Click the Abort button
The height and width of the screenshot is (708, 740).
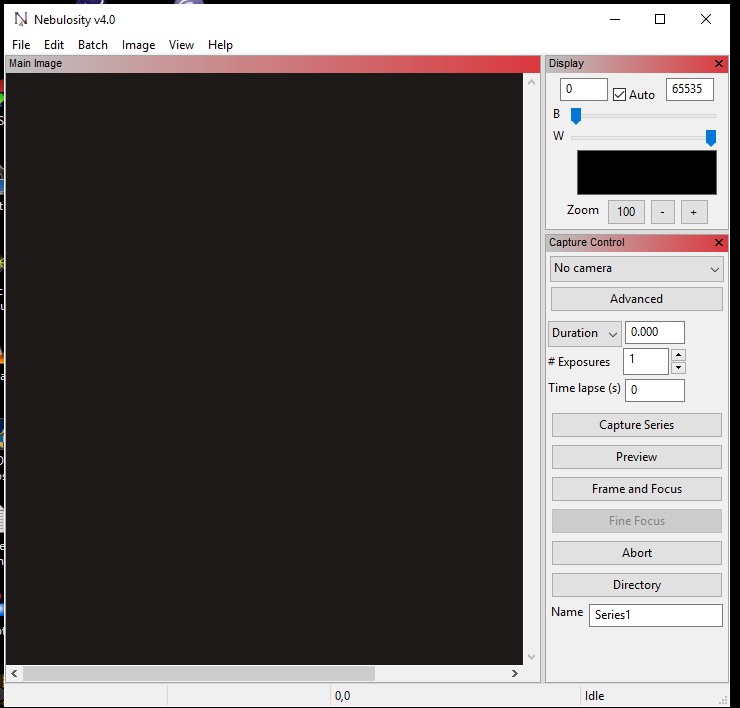pos(636,553)
